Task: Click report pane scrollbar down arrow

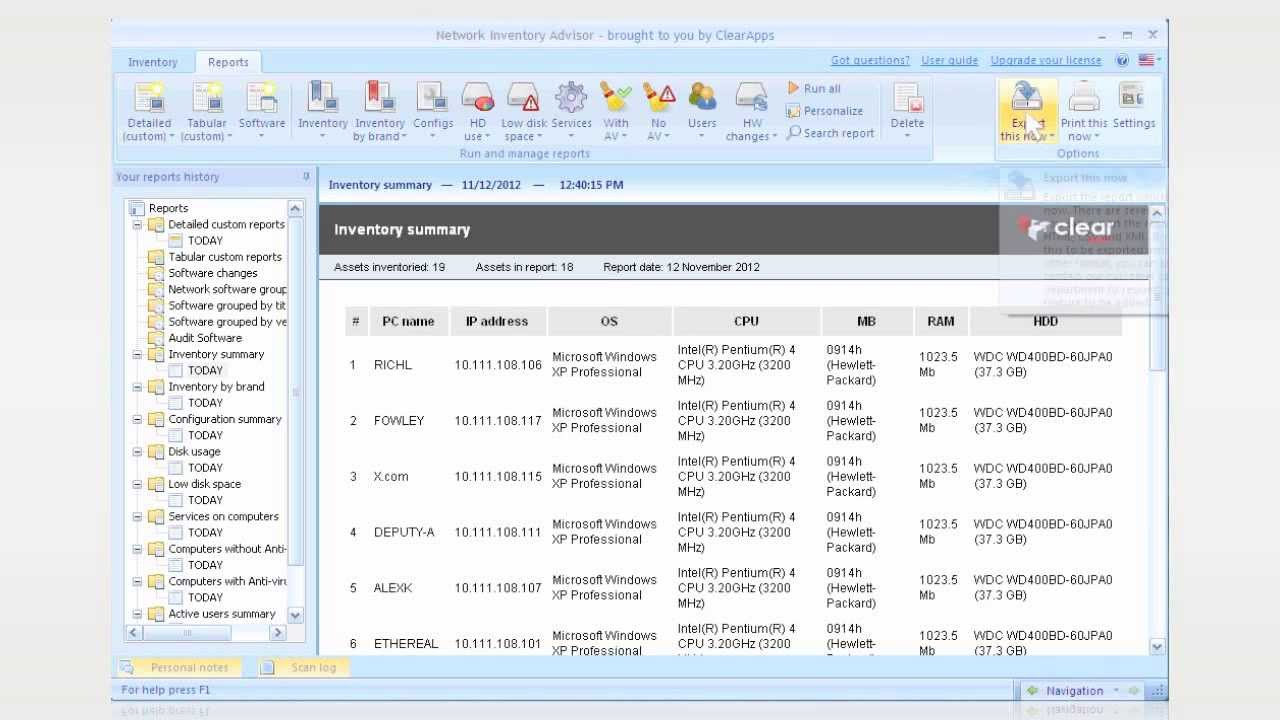Action: pyautogui.click(x=1158, y=647)
